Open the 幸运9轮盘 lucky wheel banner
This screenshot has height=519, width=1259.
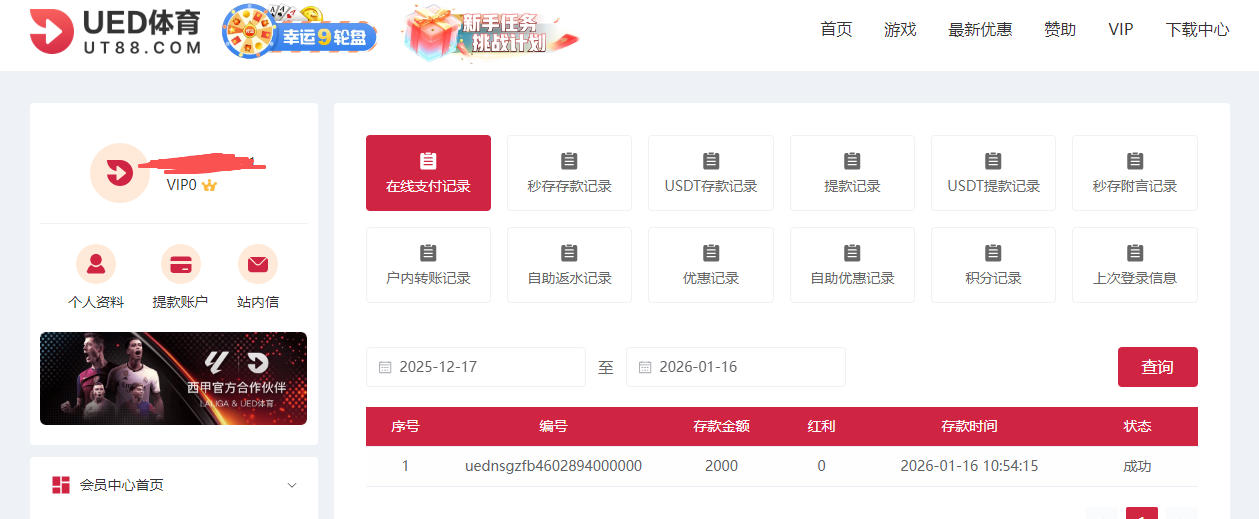pyautogui.click(x=300, y=32)
